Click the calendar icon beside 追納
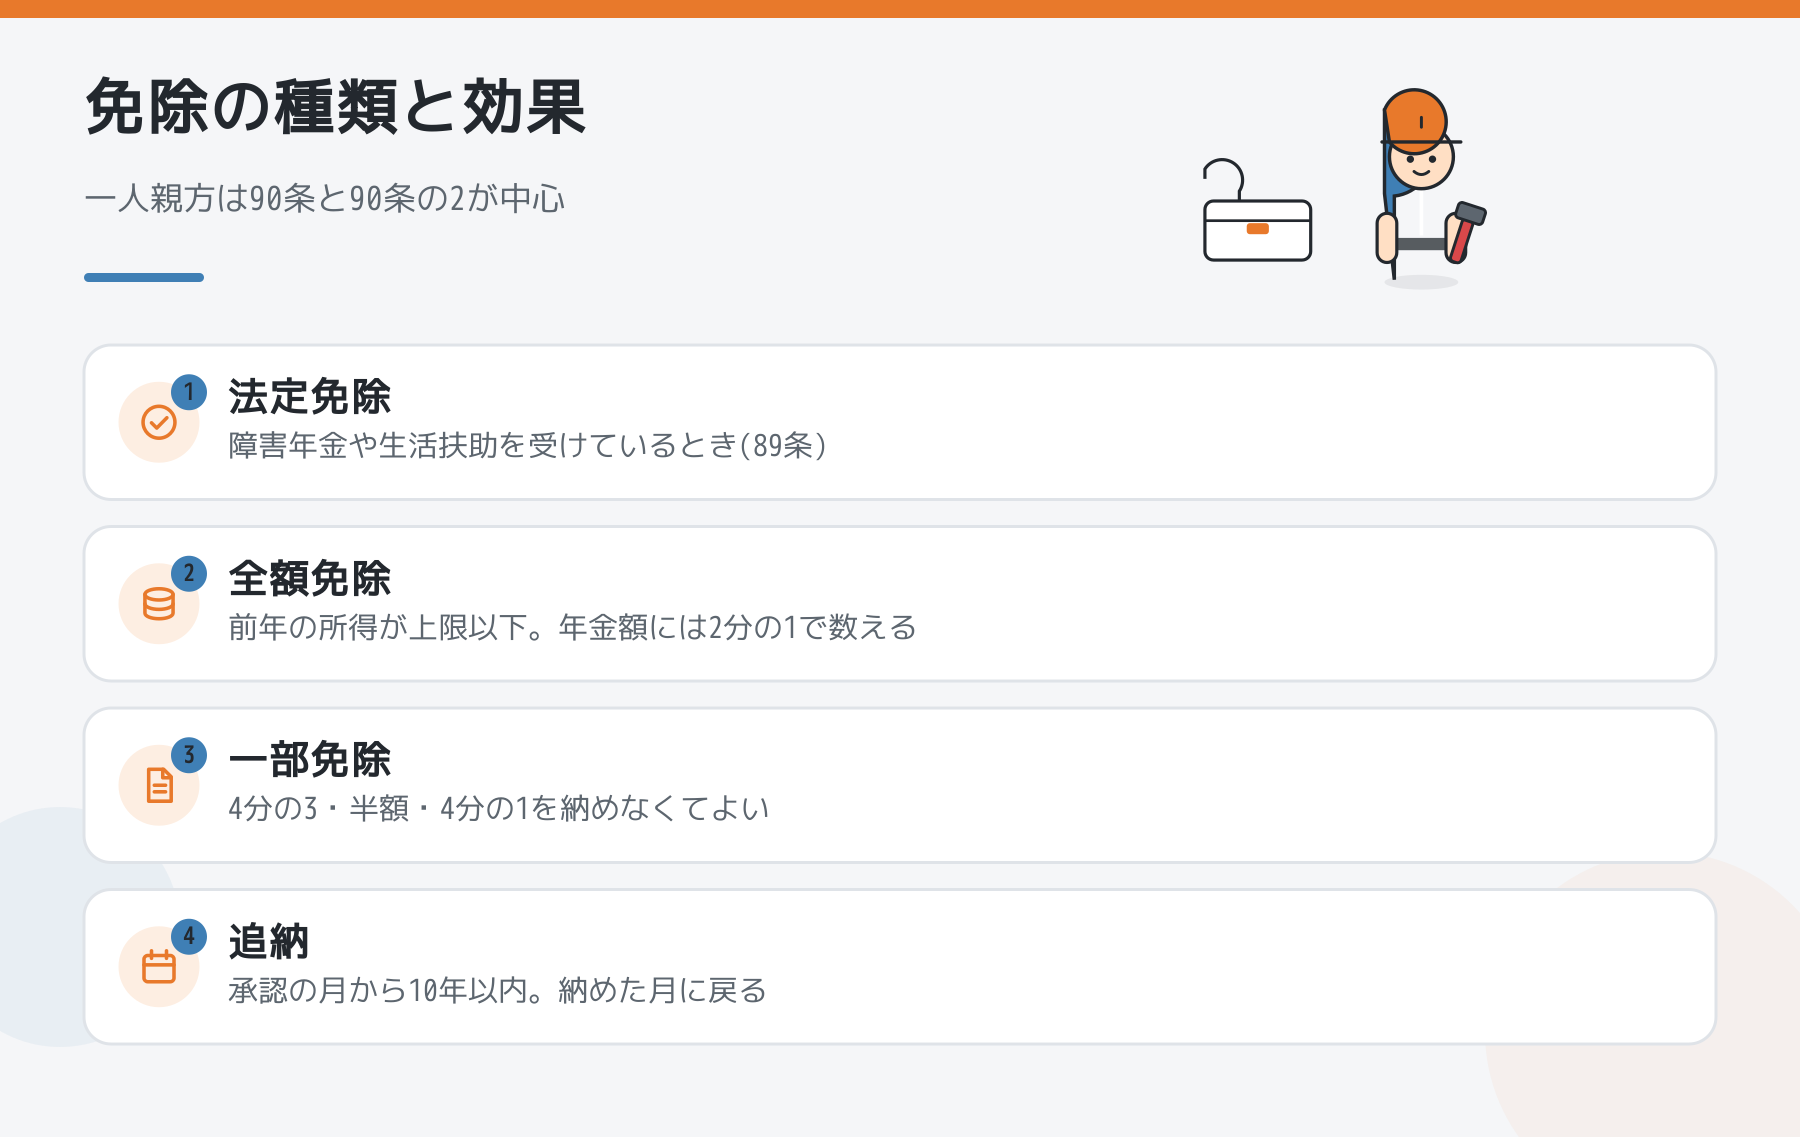Viewport: 1800px width, 1137px height. [x=159, y=967]
